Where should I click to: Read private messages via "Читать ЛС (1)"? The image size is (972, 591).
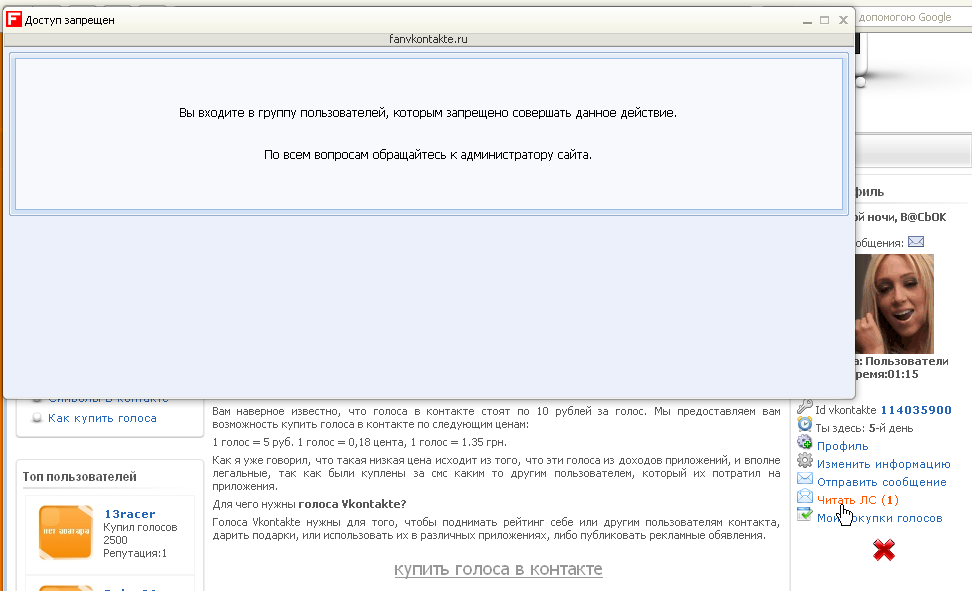tap(858, 500)
